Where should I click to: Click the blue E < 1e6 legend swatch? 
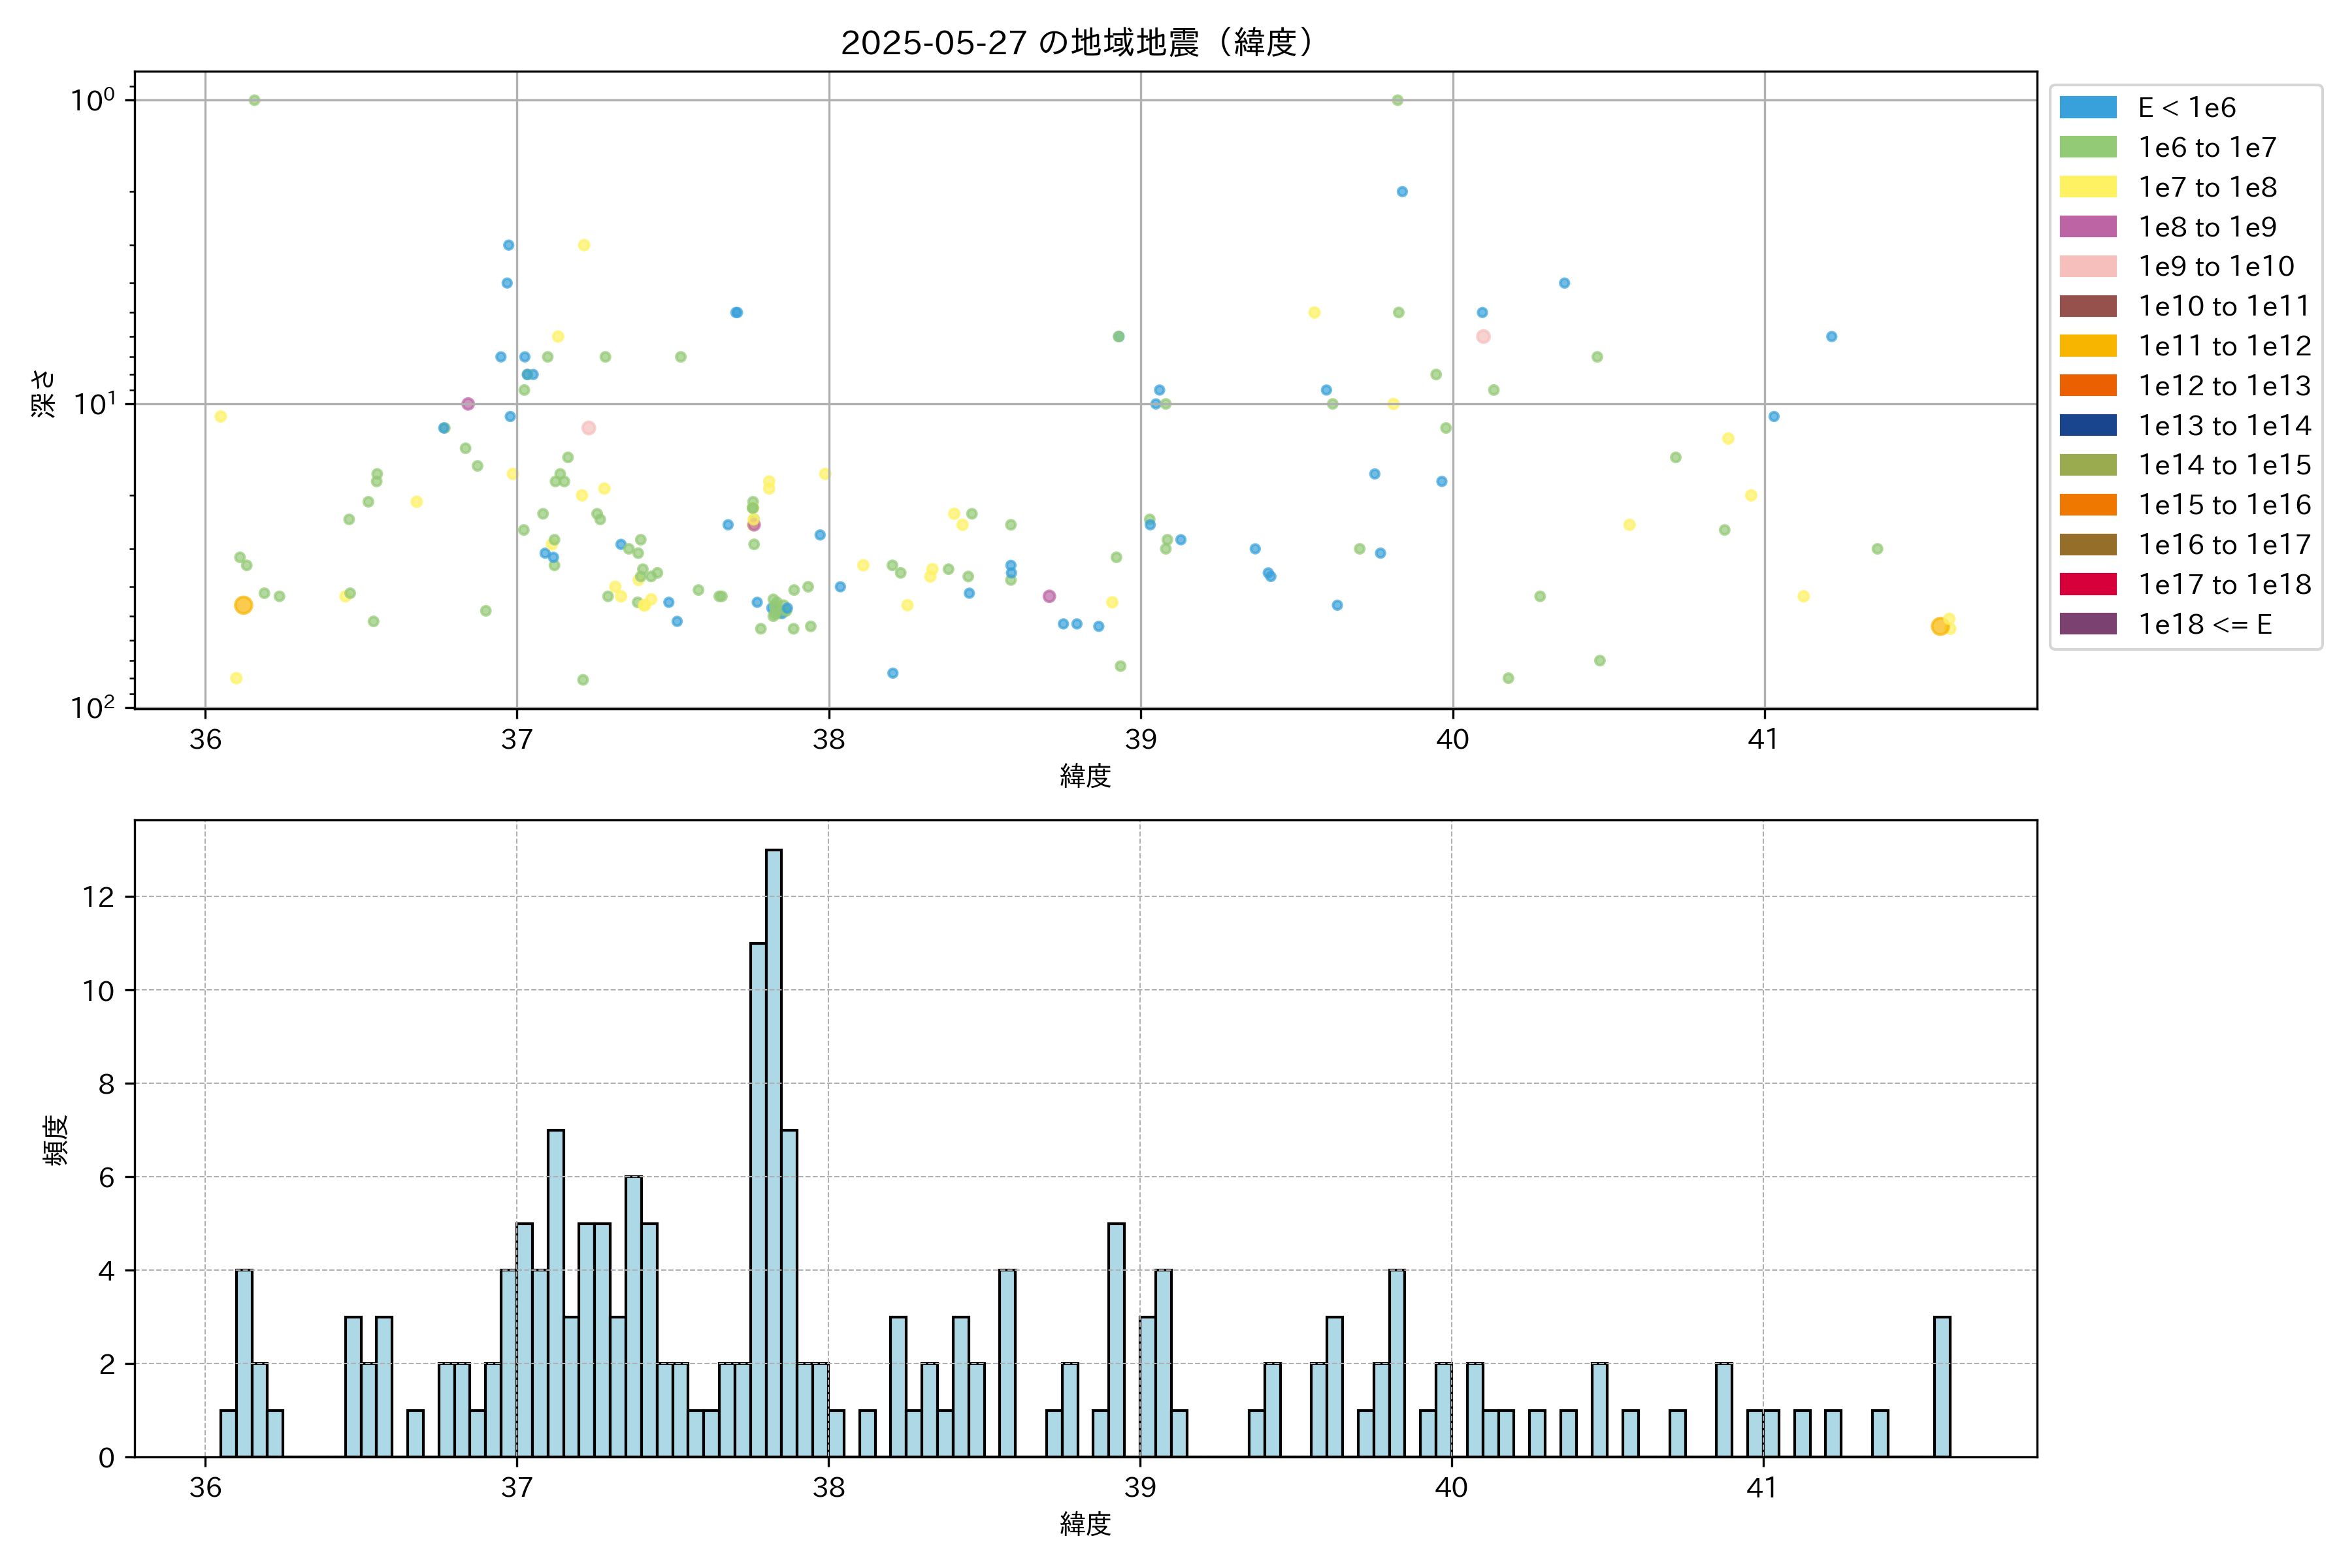2087,108
